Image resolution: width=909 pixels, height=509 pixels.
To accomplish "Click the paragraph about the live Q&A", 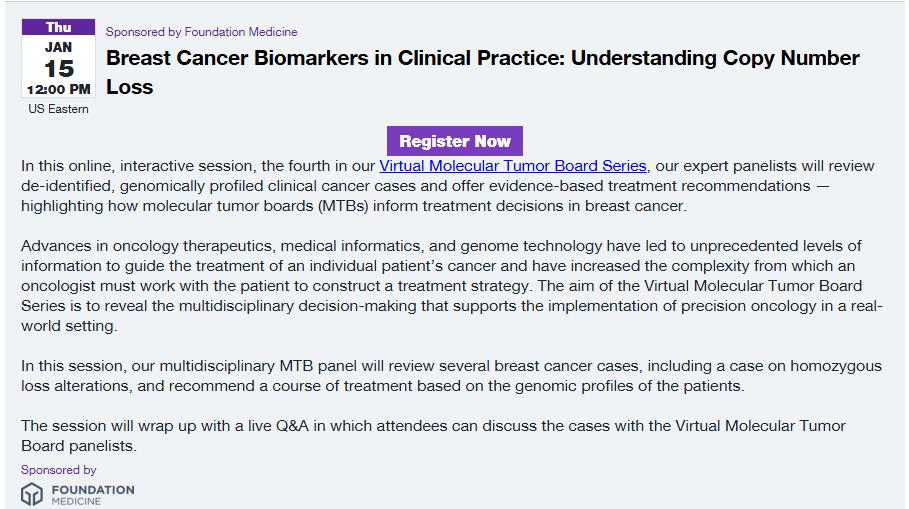I will coord(432,436).
